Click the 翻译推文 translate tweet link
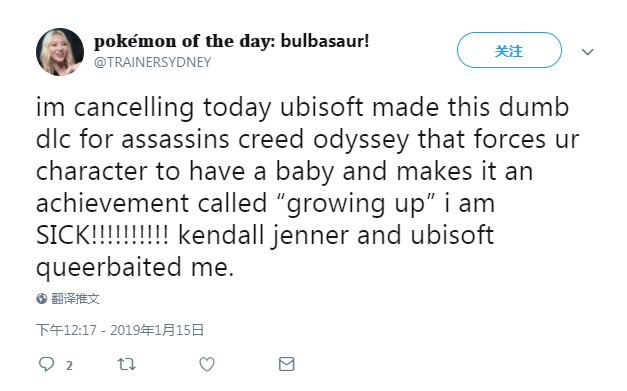Viewport: 627px width, 391px height. click(x=75, y=299)
